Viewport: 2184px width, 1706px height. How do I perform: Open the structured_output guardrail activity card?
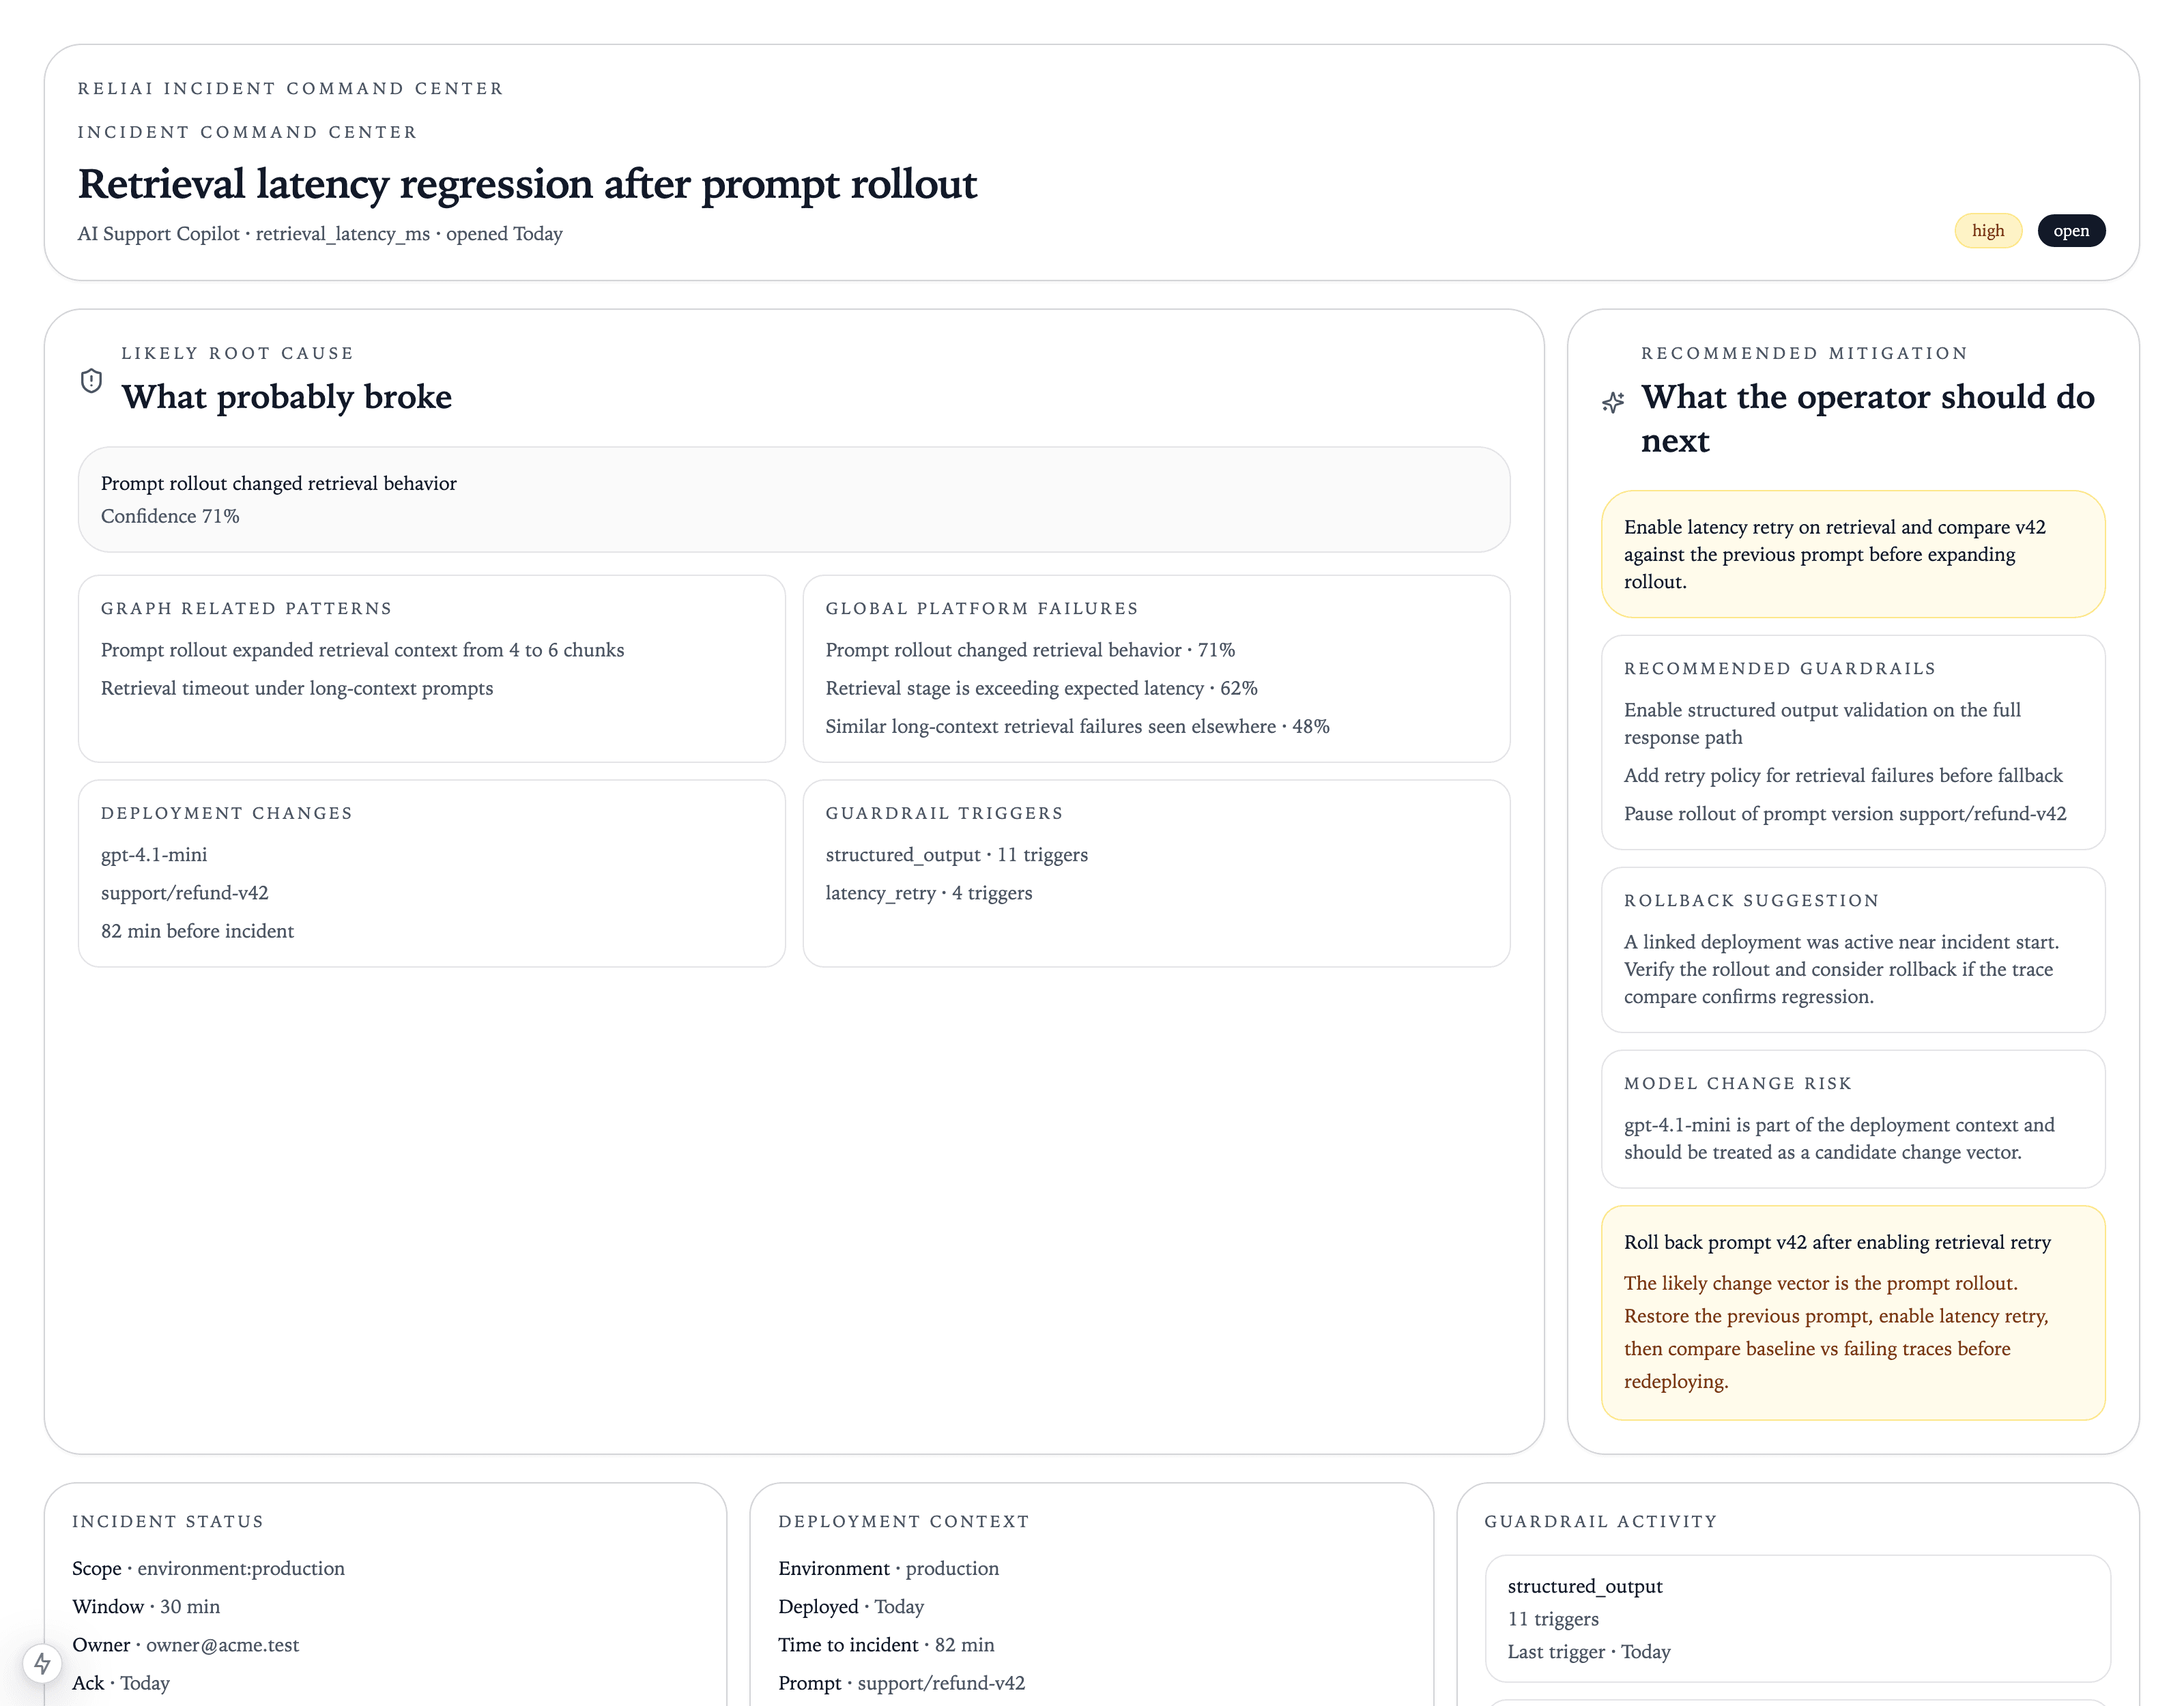[x=1796, y=1617]
